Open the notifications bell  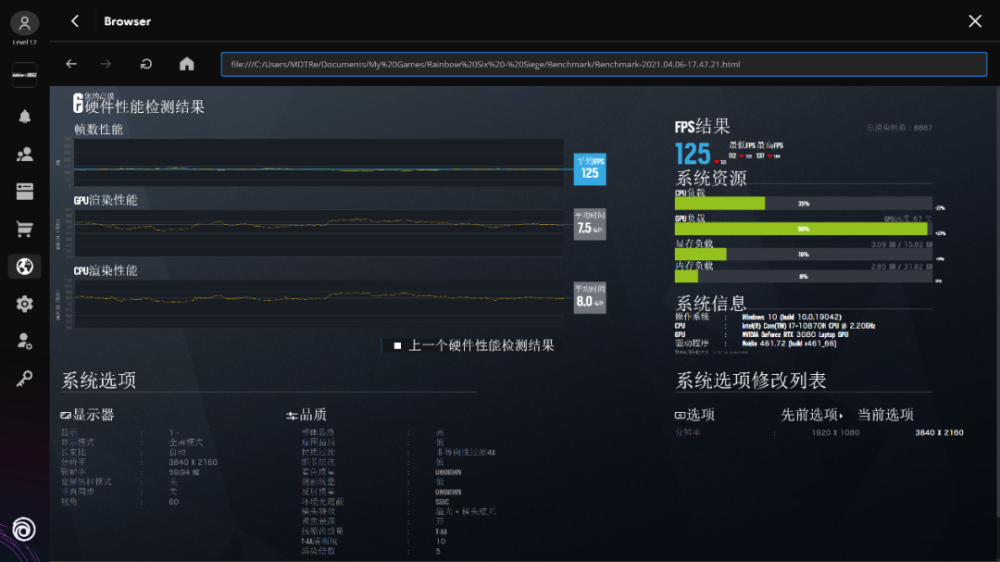pyautogui.click(x=24, y=117)
